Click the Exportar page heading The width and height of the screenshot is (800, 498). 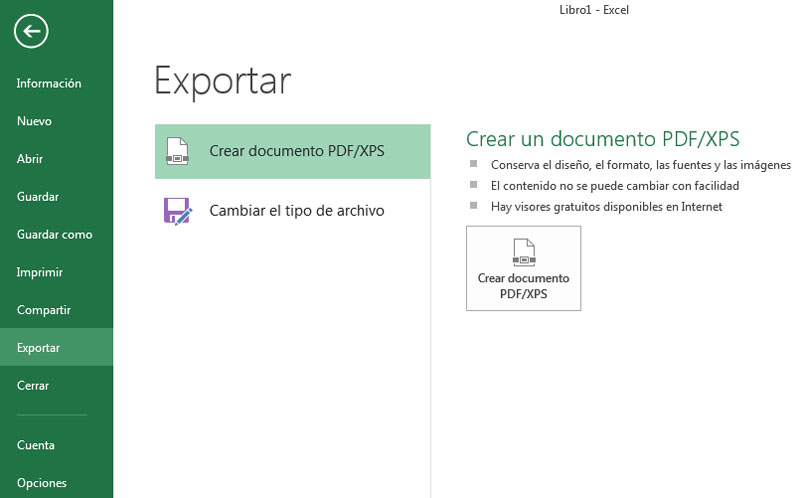coord(222,81)
